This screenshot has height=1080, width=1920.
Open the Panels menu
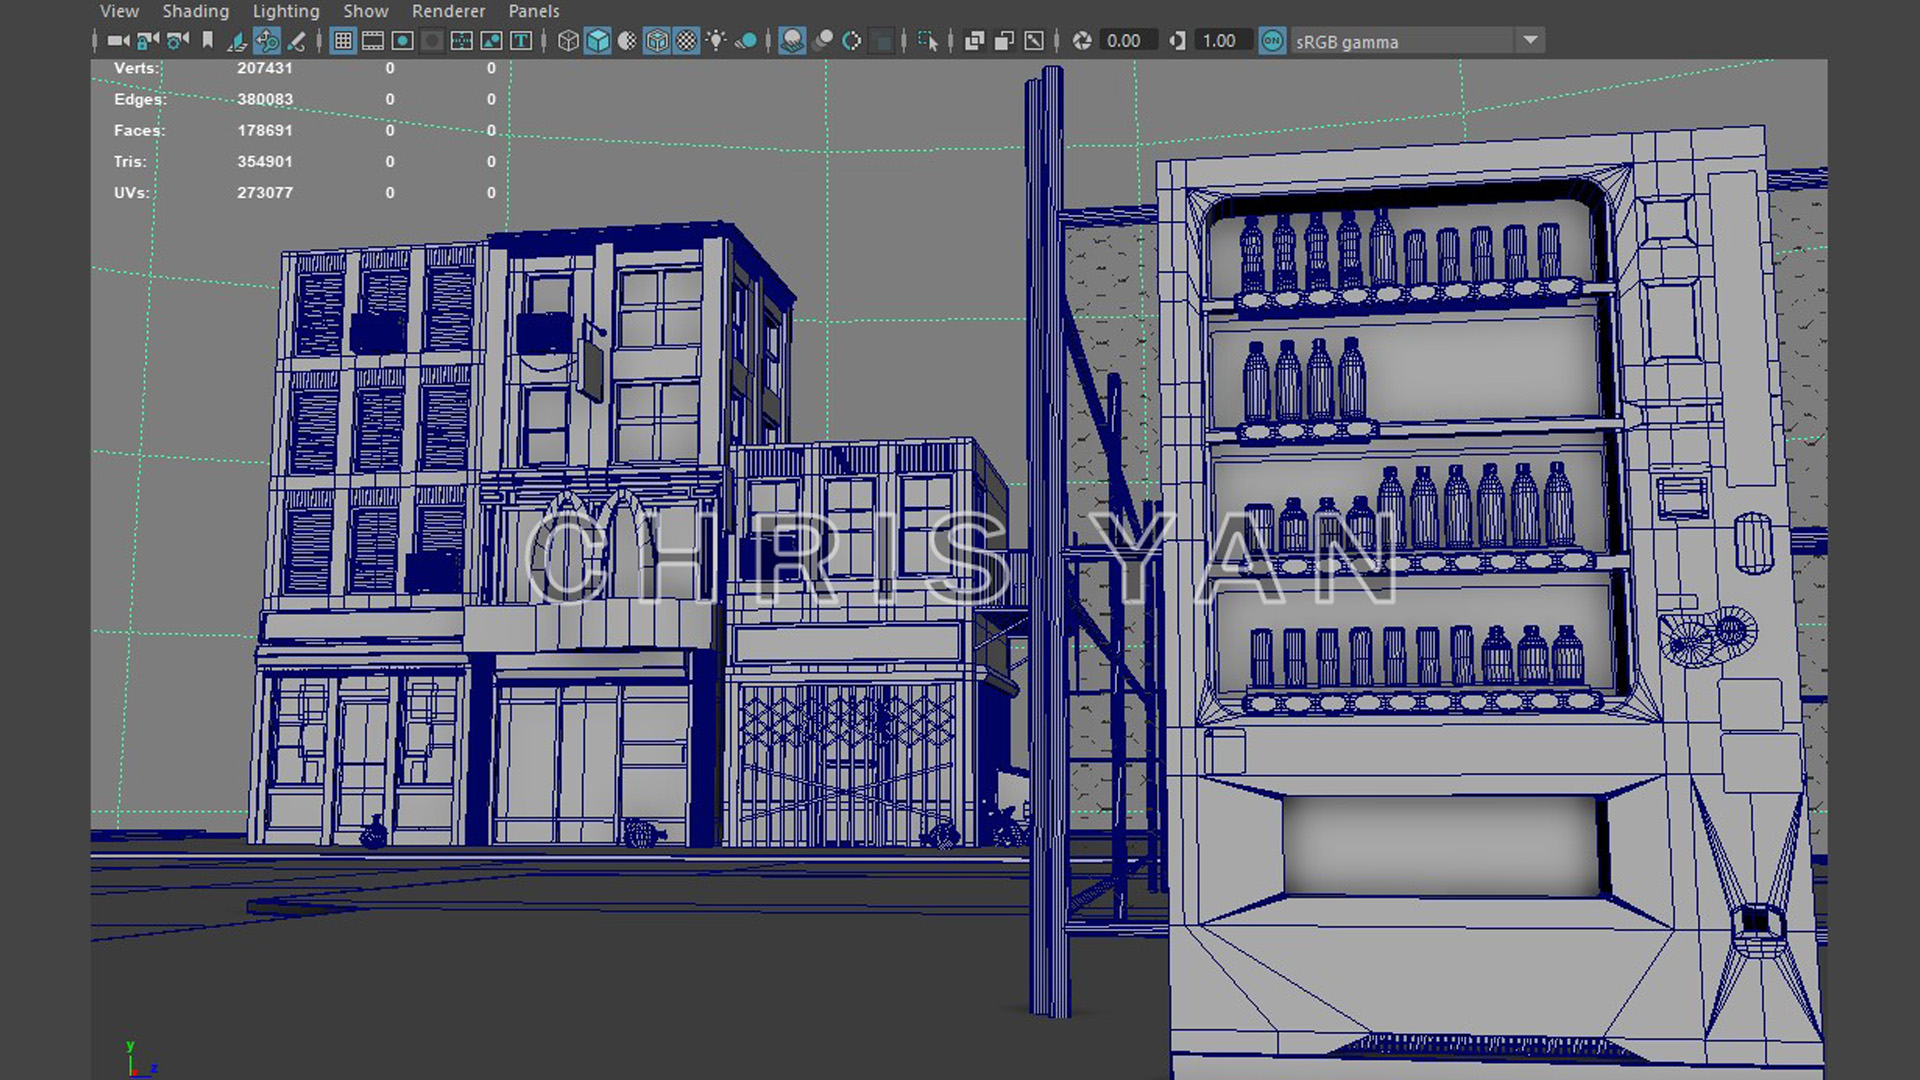pos(534,11)
